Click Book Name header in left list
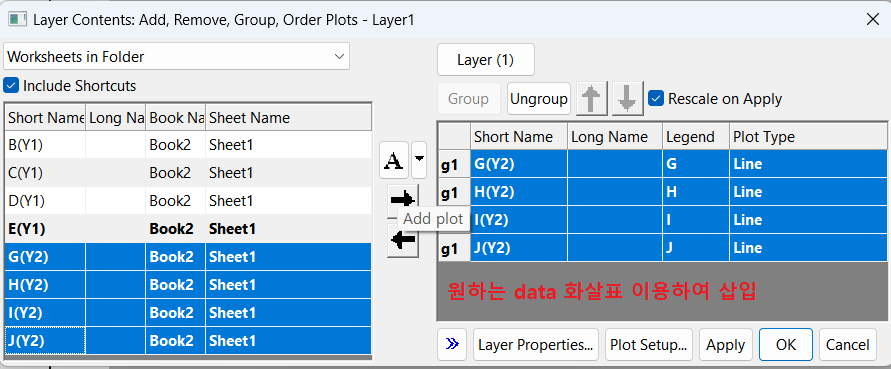Image resolution: width=891 pixels, height=369 pixels. pos(176,118)
